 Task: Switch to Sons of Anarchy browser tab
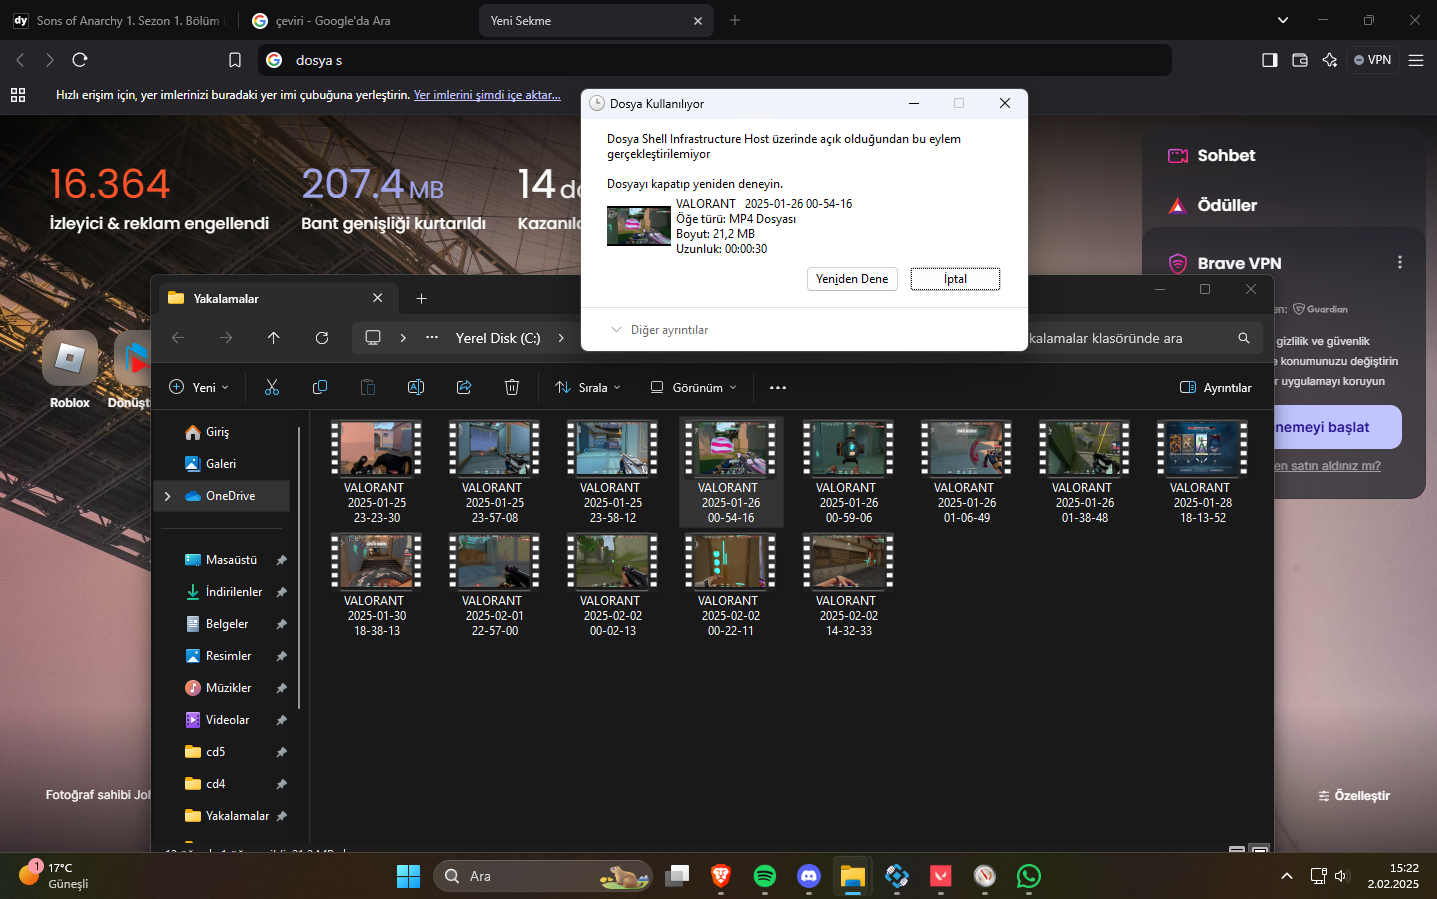point(120,20)
